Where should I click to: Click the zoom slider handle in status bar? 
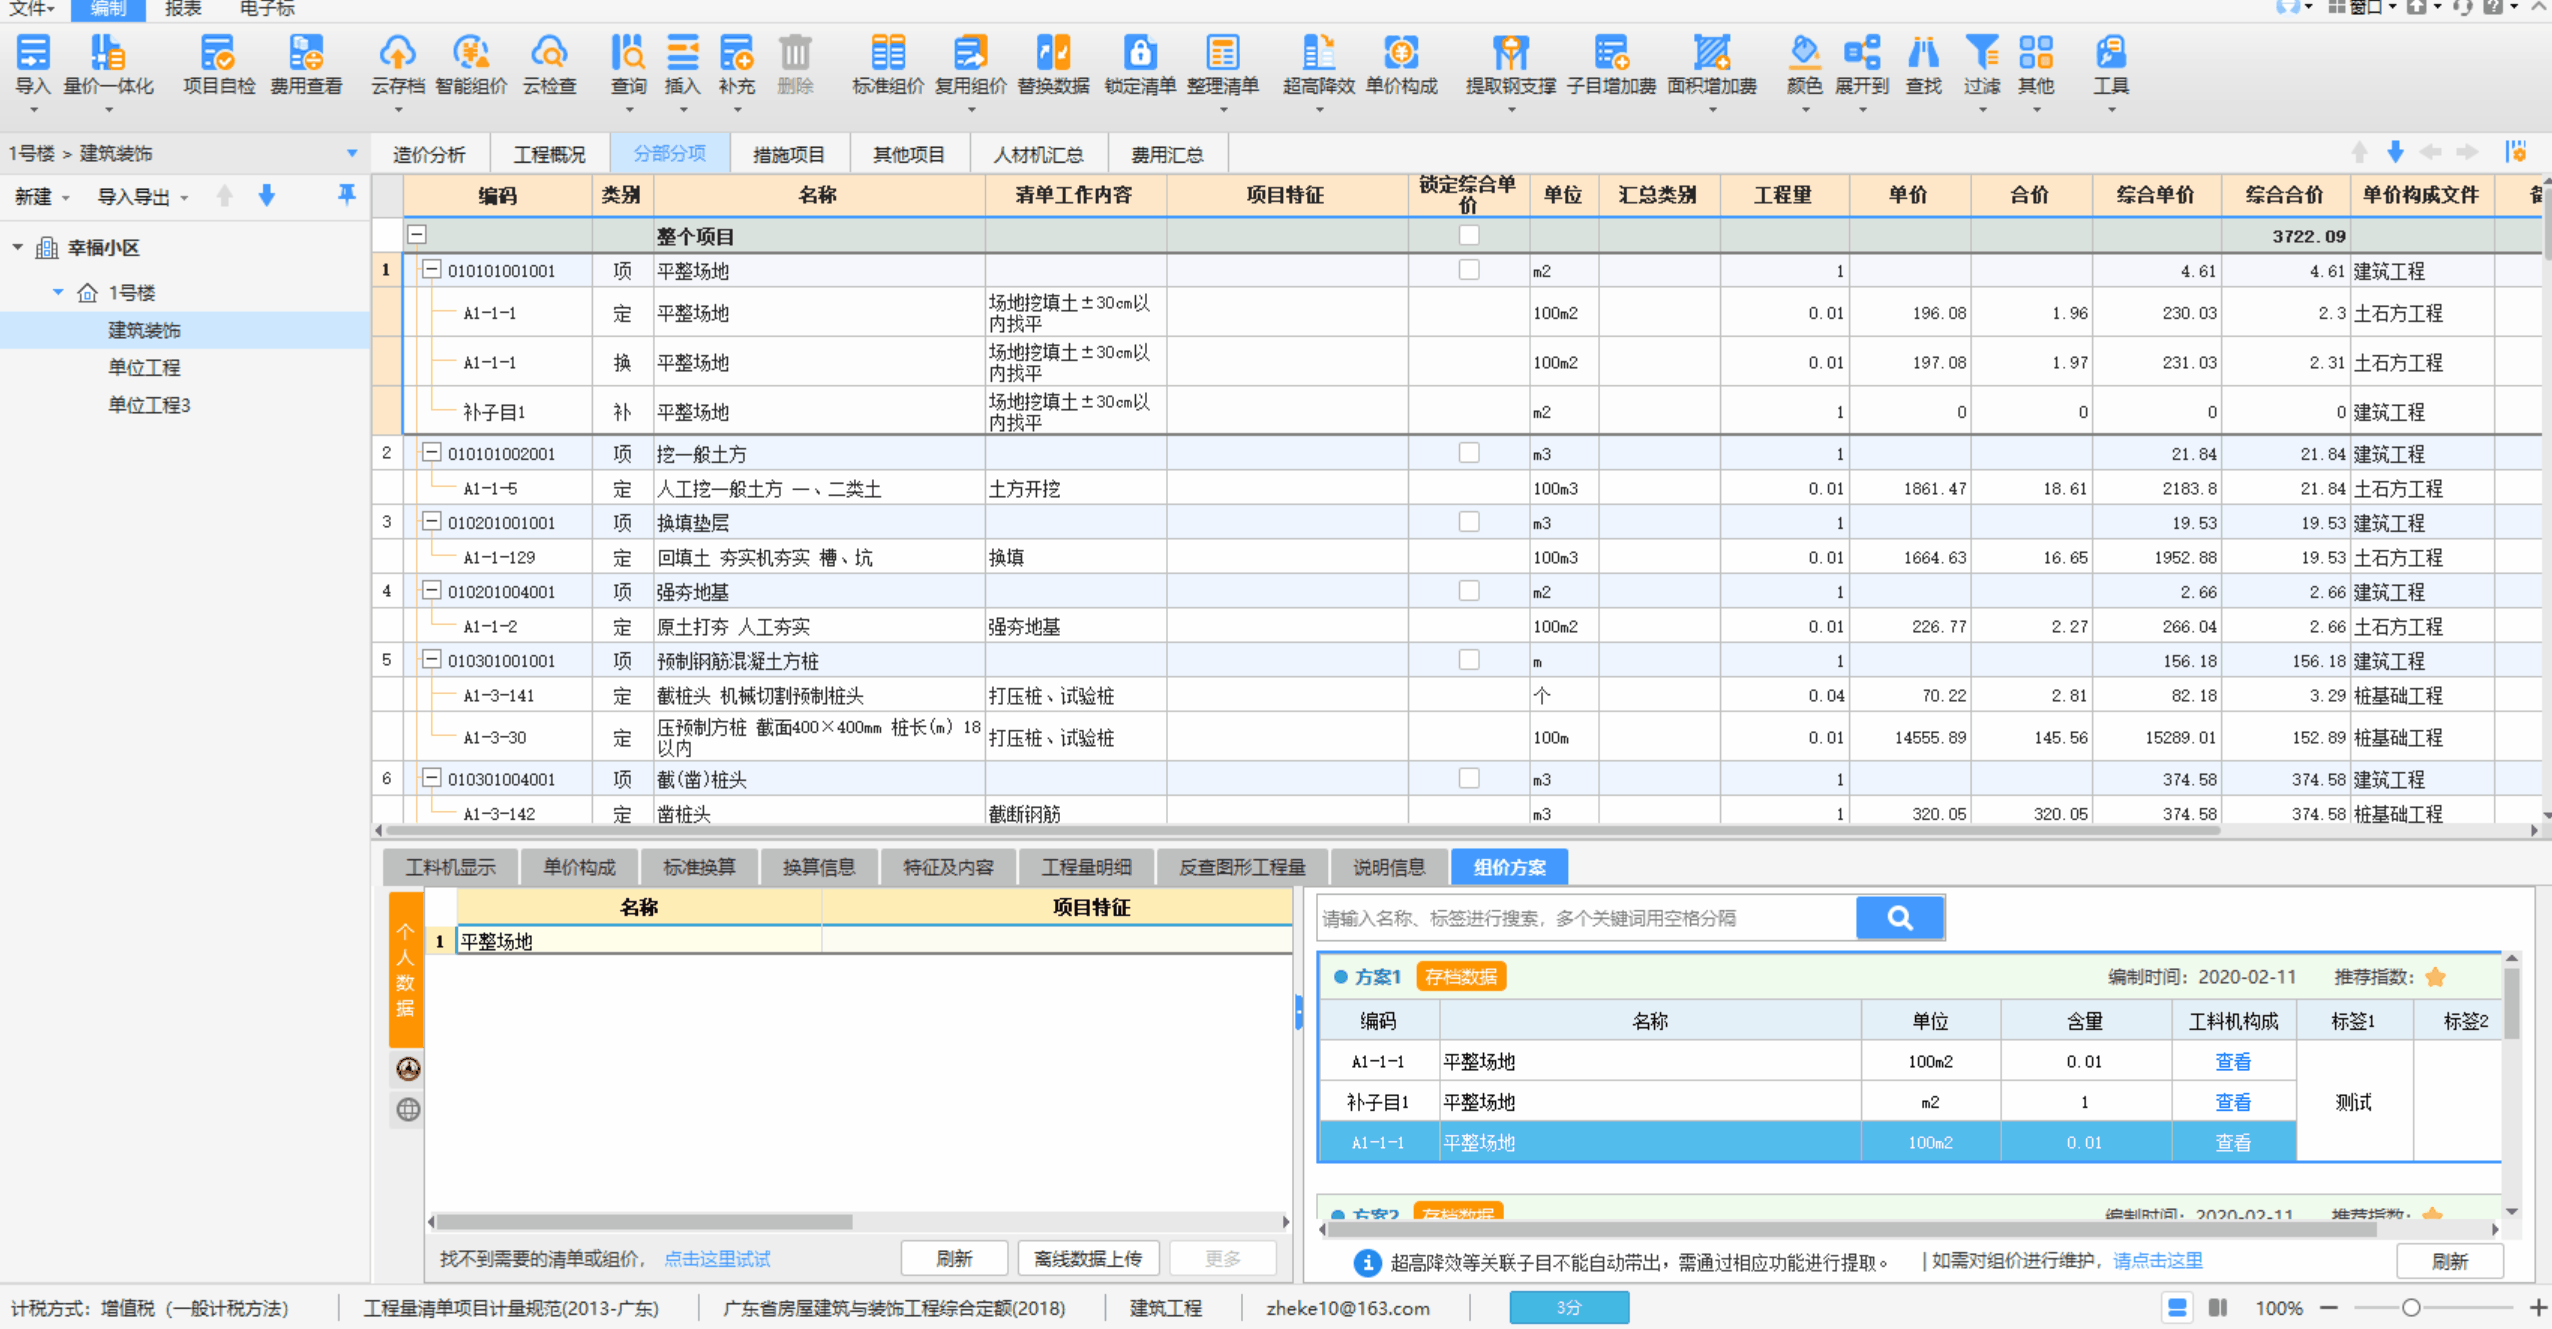tap(2411, 1308)
